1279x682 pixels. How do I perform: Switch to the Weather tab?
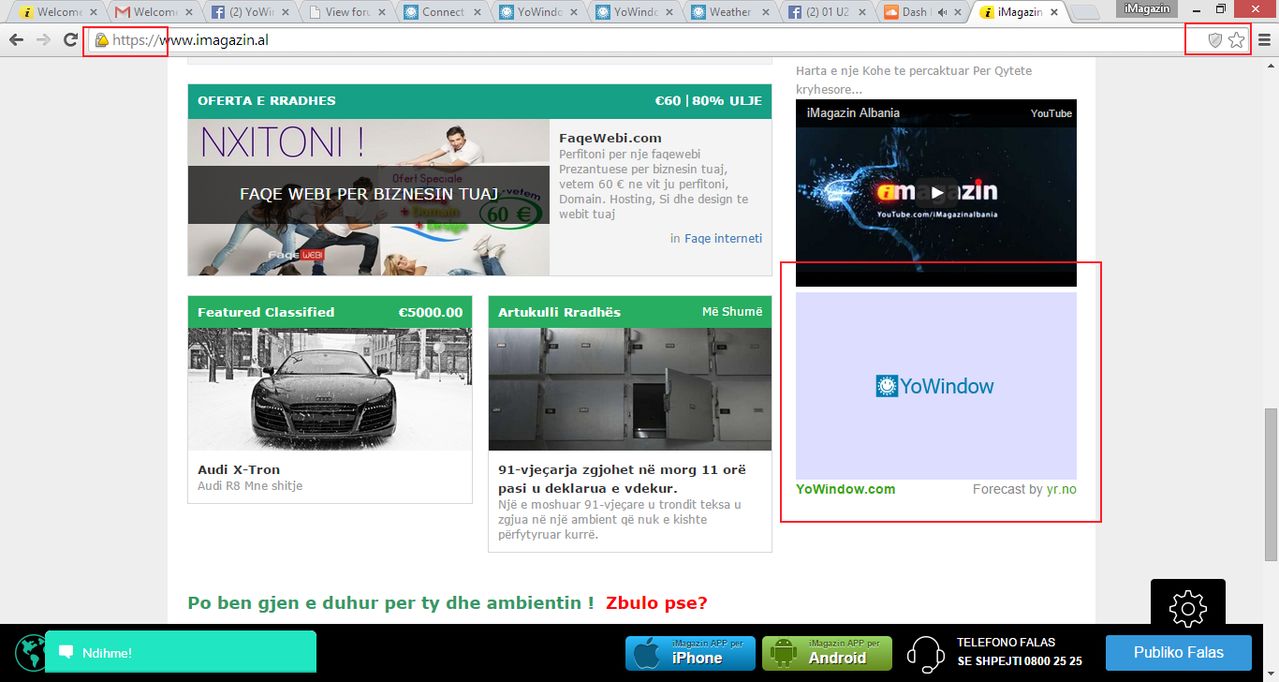point(729,12)
